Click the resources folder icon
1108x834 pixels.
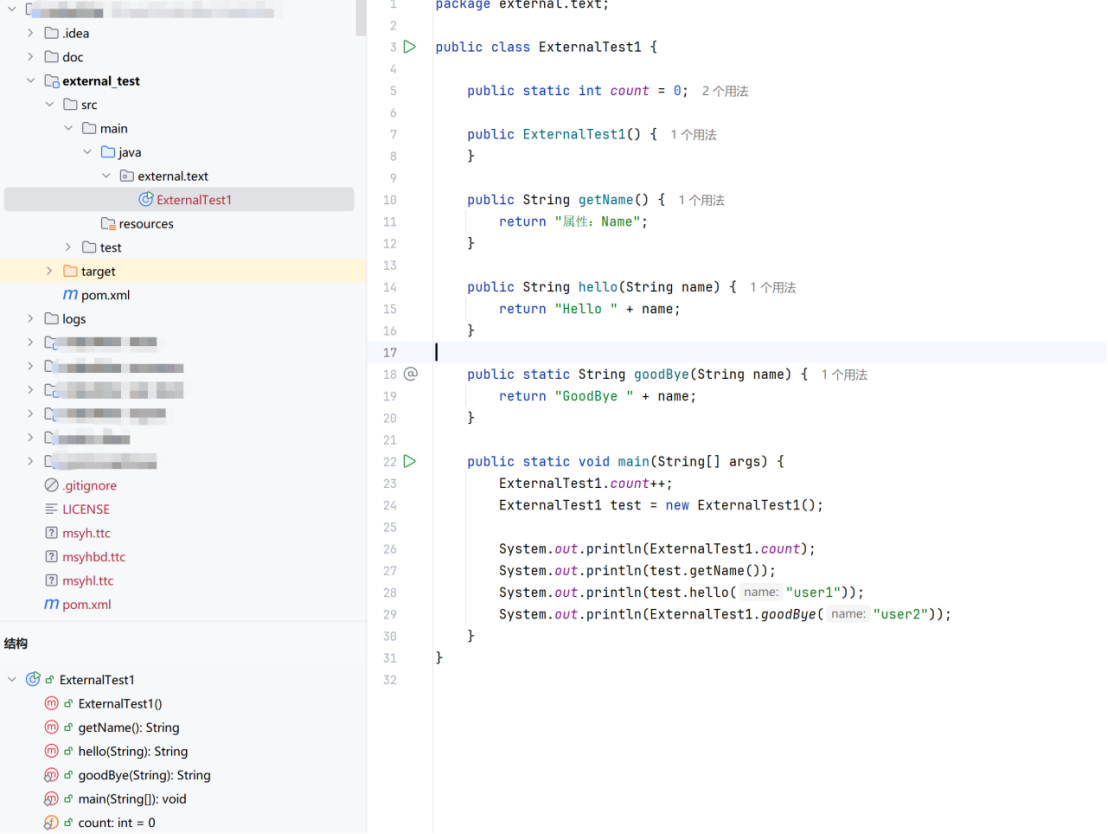108,223
